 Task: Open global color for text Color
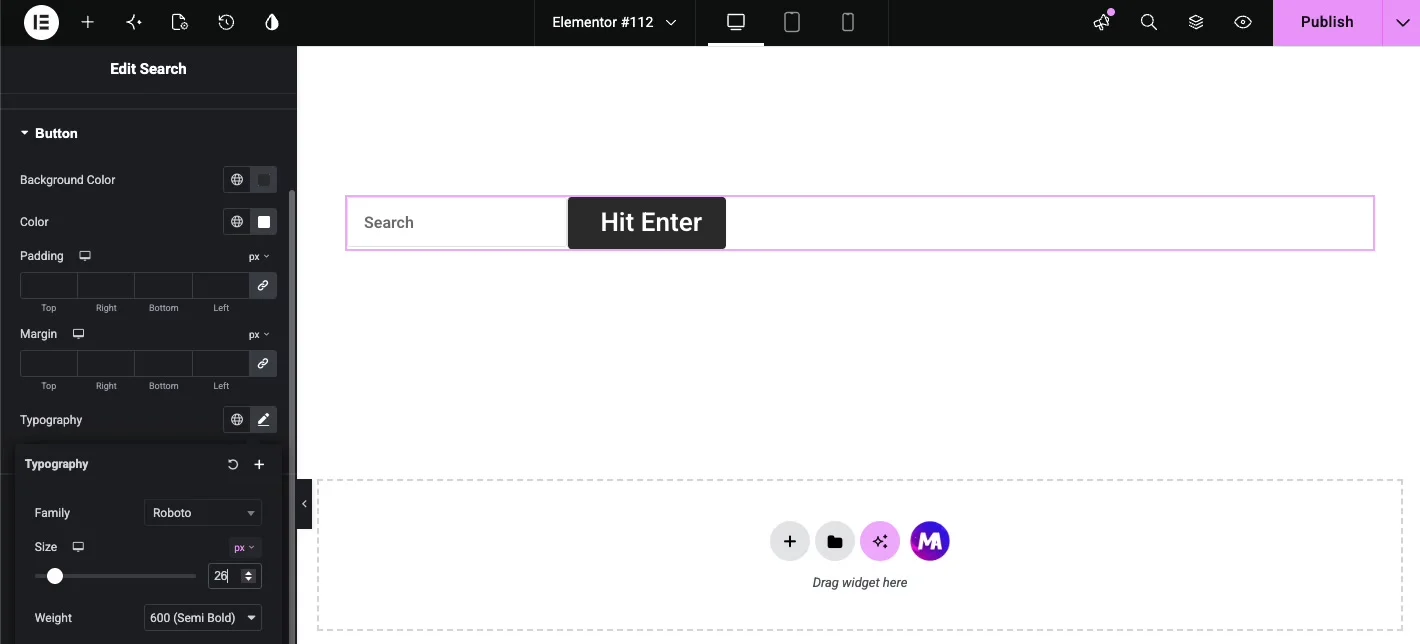[237, 222]
